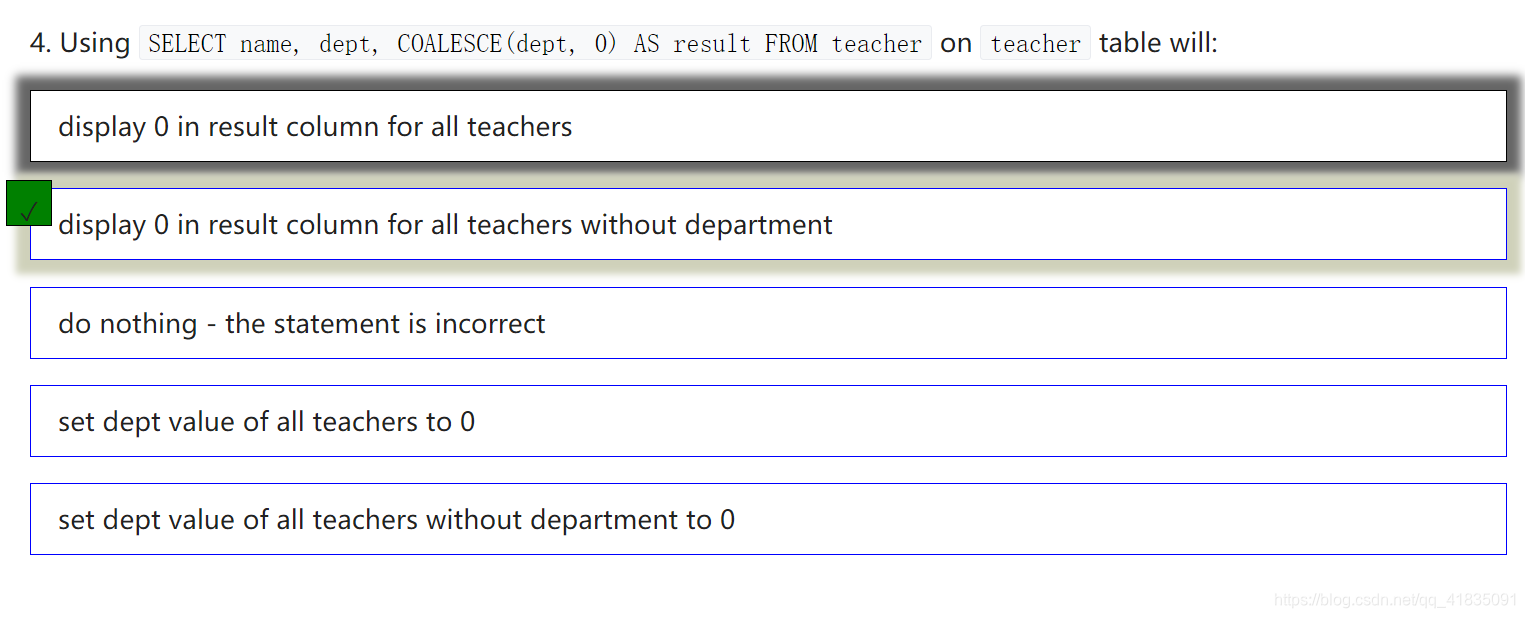Choose "set dept value of all teachers without department to 0"
1525x618 pixels.
click(768, 519)
